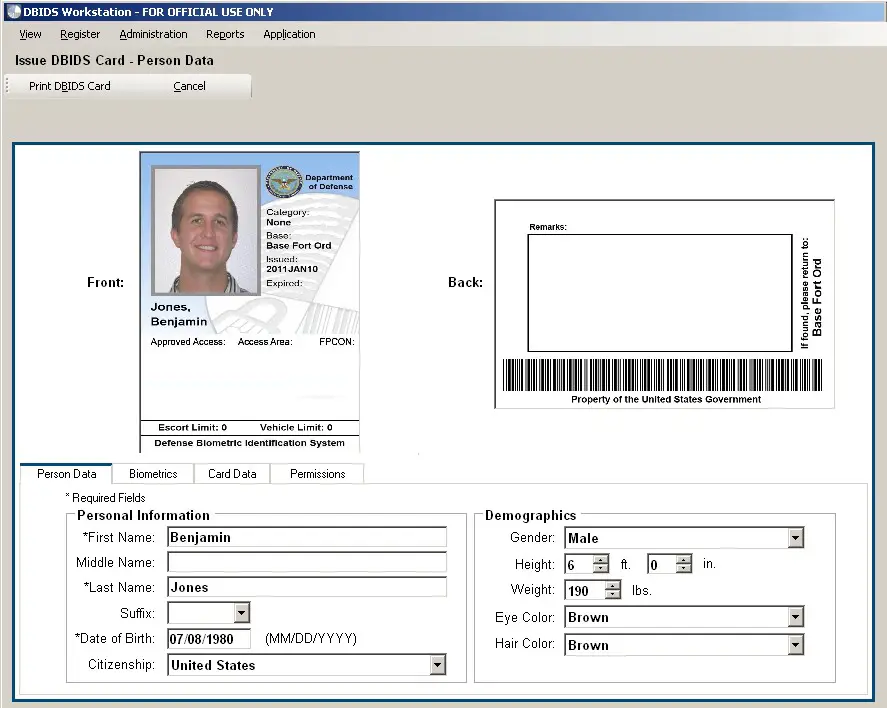Open the Eye Color dropdown
Screen dimensions: 887x708
click(796, 617)
